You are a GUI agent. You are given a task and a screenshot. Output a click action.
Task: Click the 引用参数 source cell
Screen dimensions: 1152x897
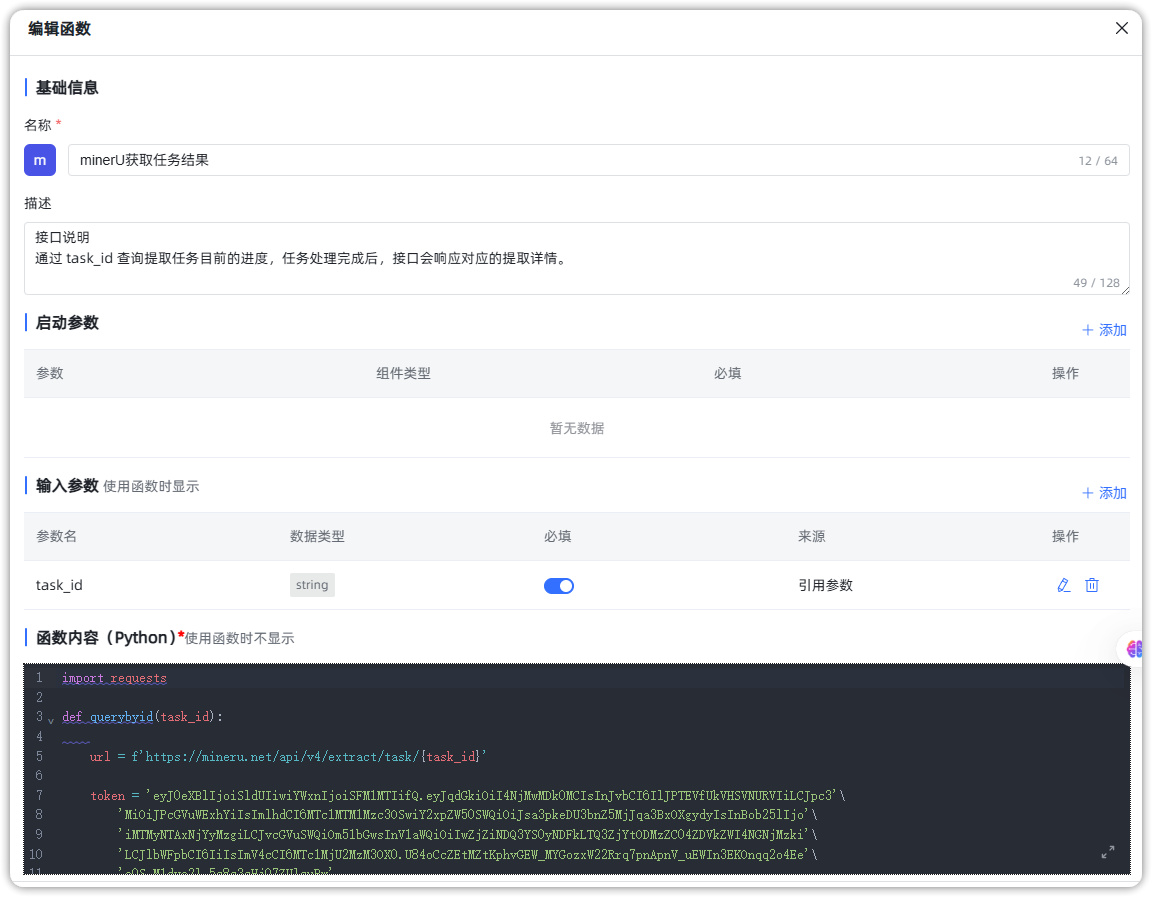[825, 586]
